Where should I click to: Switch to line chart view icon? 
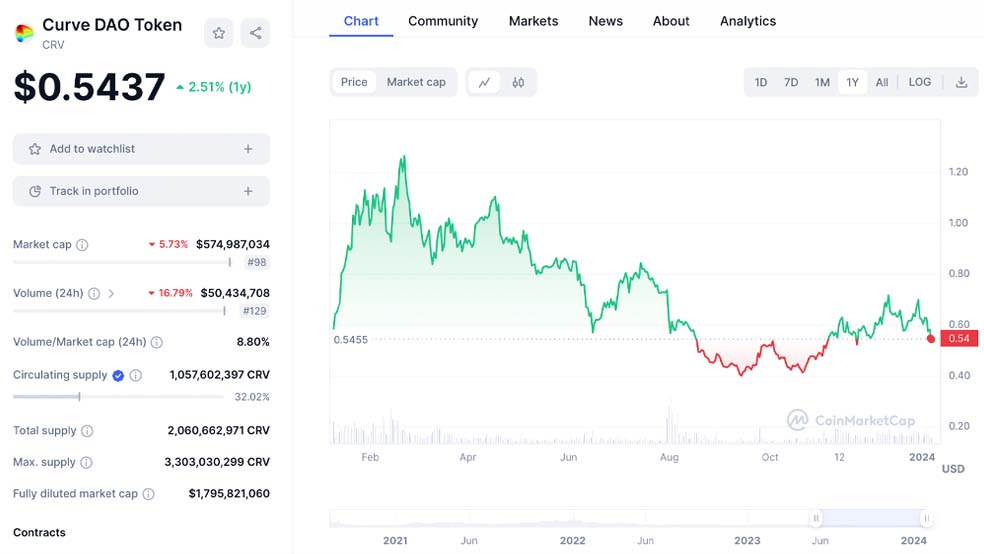[x=484, y=82]
